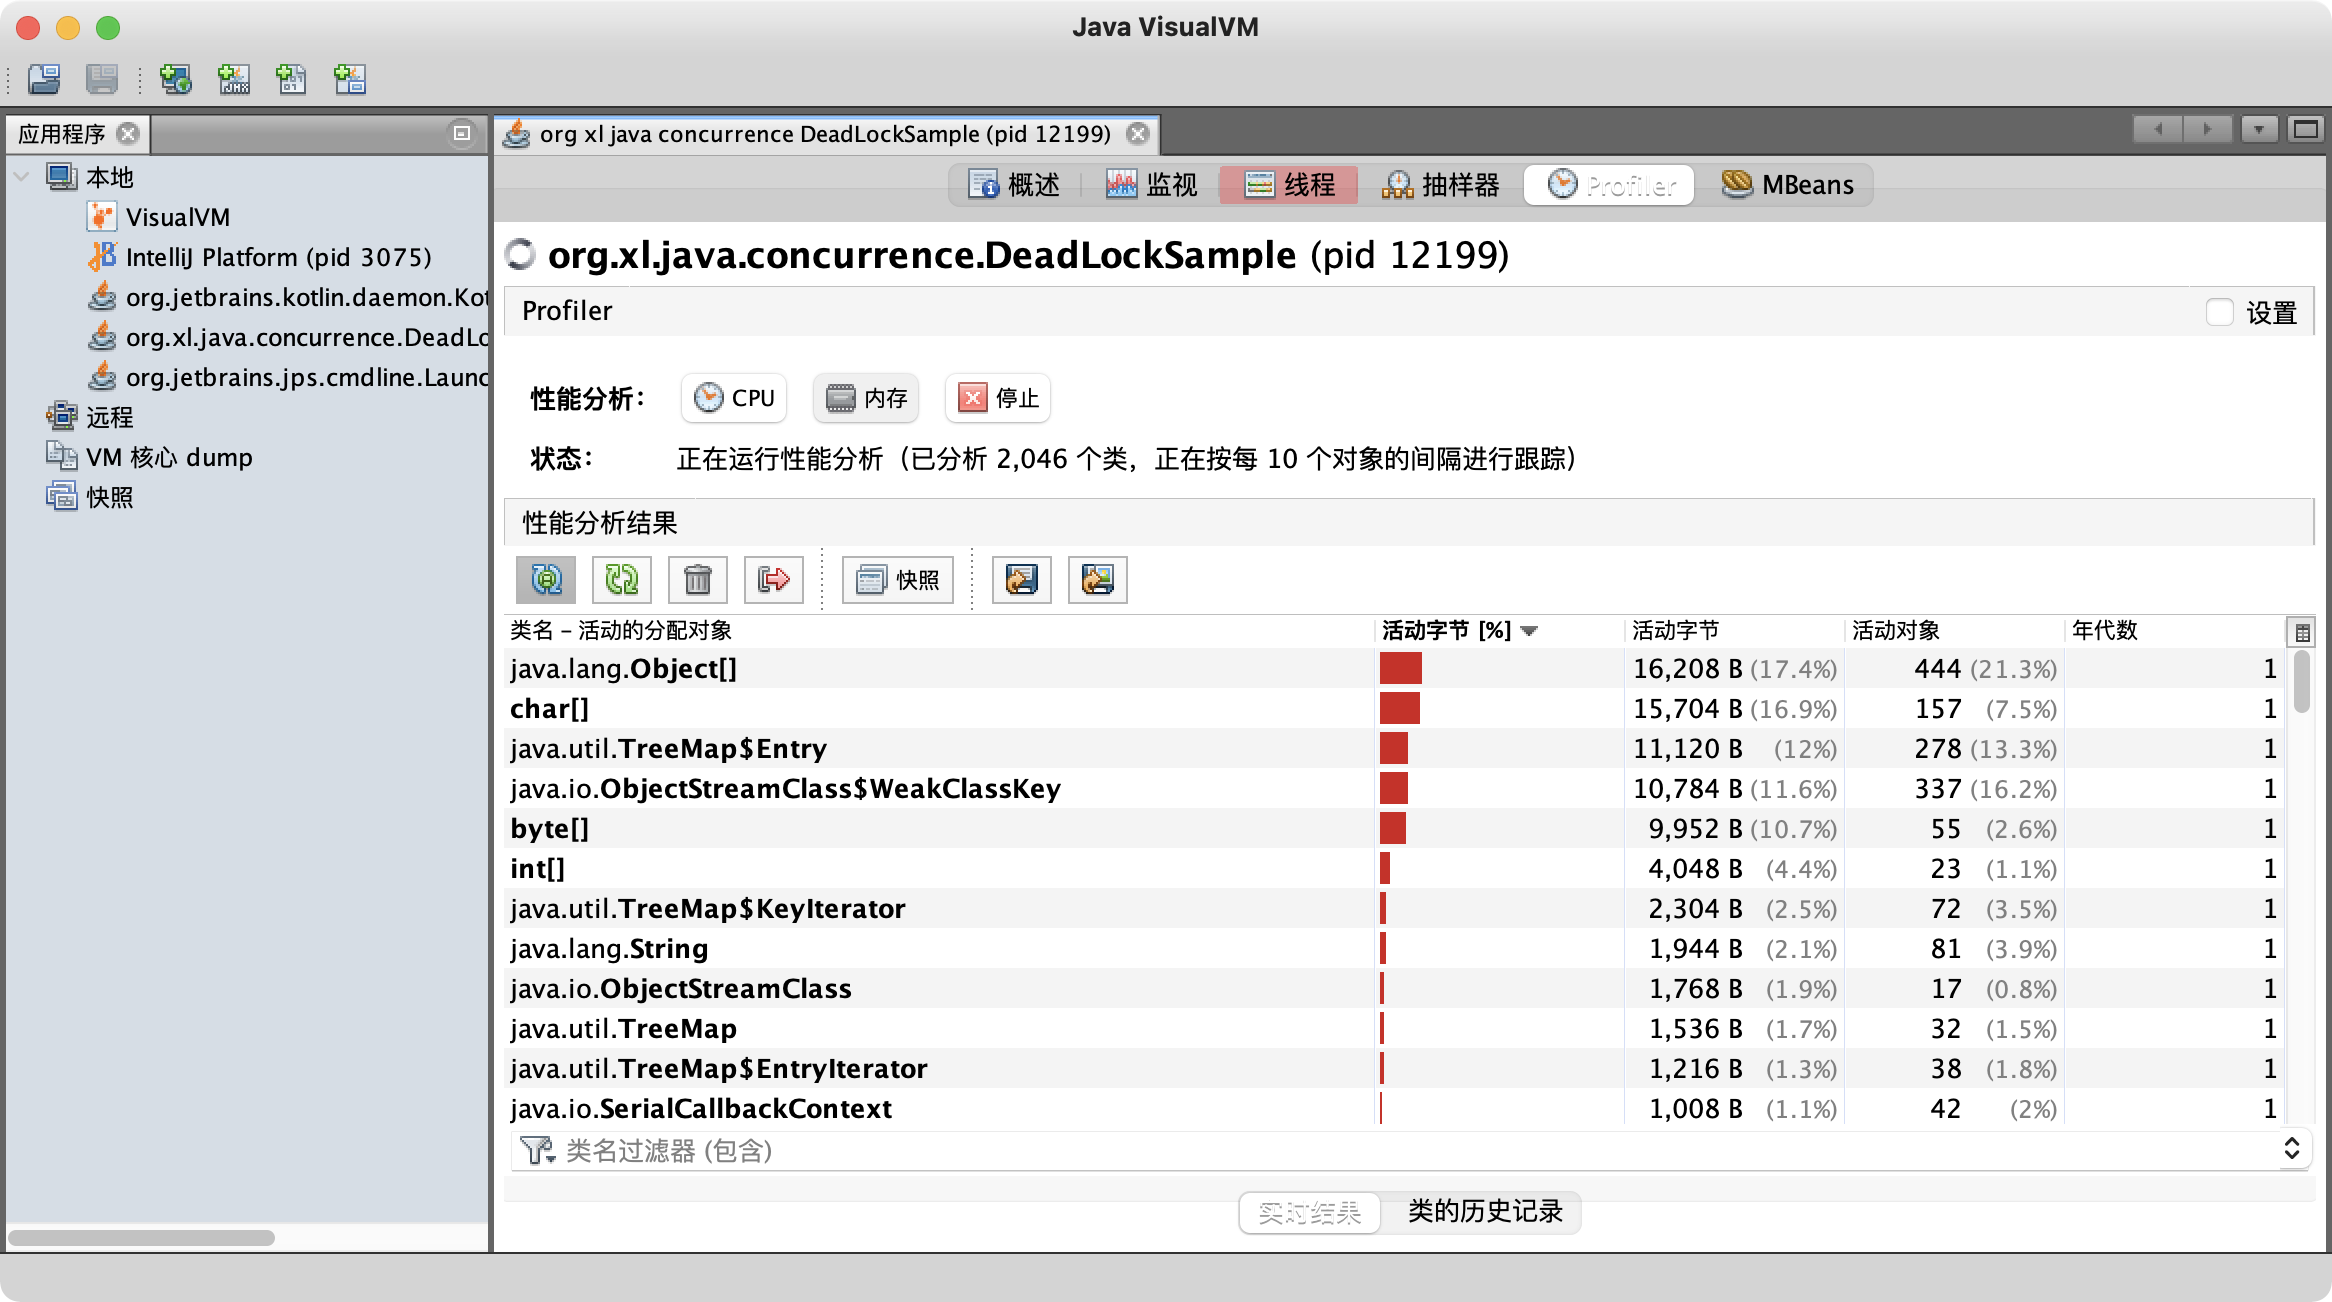
Task: Sort by 类名 class name column header
Action: 940,631
